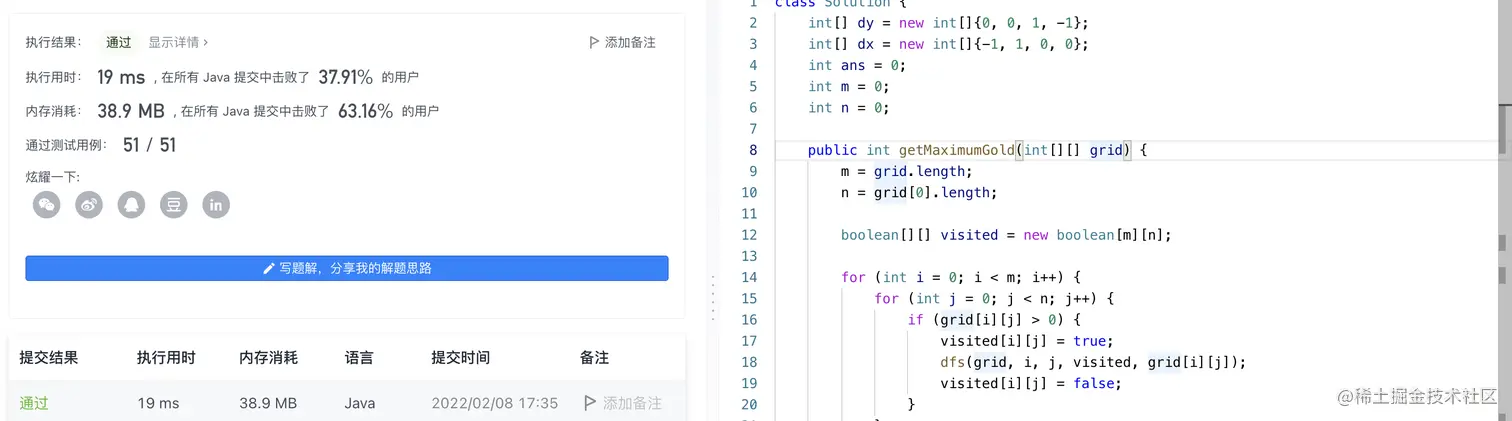This screenshot has height=421, width=1512.
Task: Click the 'int n = 0;' code line
Action: 848,107
